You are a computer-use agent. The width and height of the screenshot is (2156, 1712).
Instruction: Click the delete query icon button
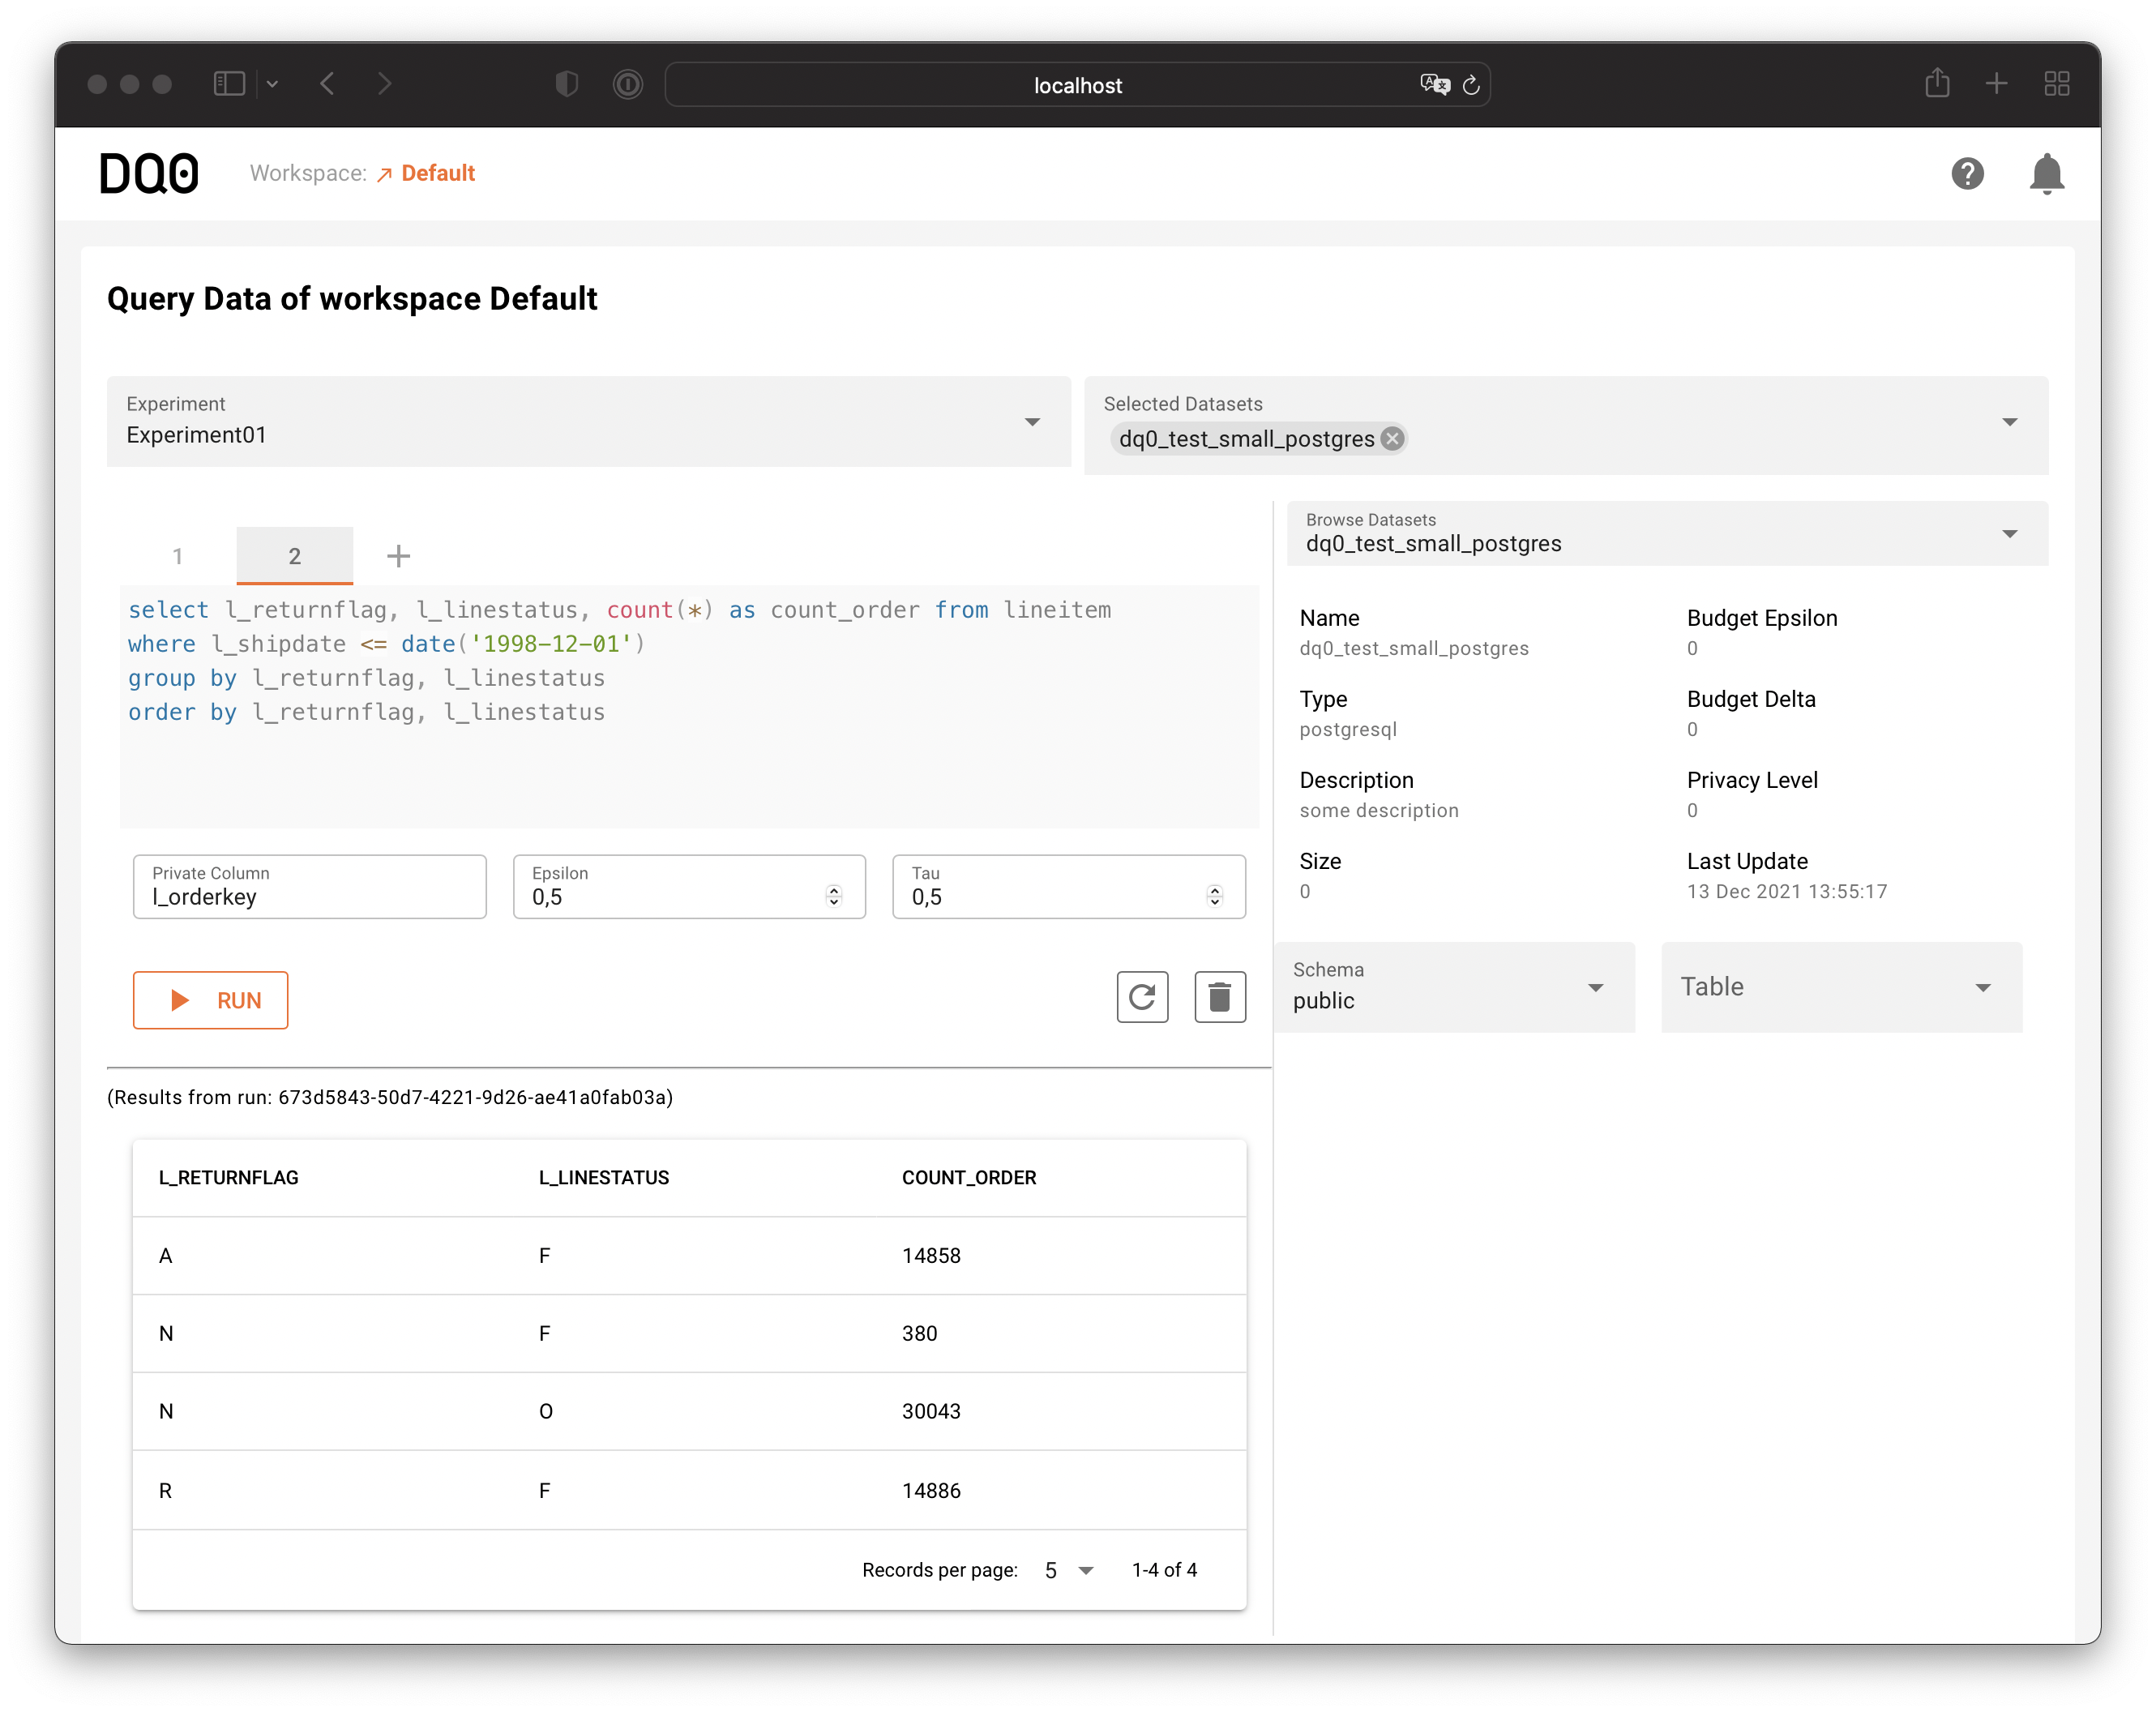point(1220,998)
